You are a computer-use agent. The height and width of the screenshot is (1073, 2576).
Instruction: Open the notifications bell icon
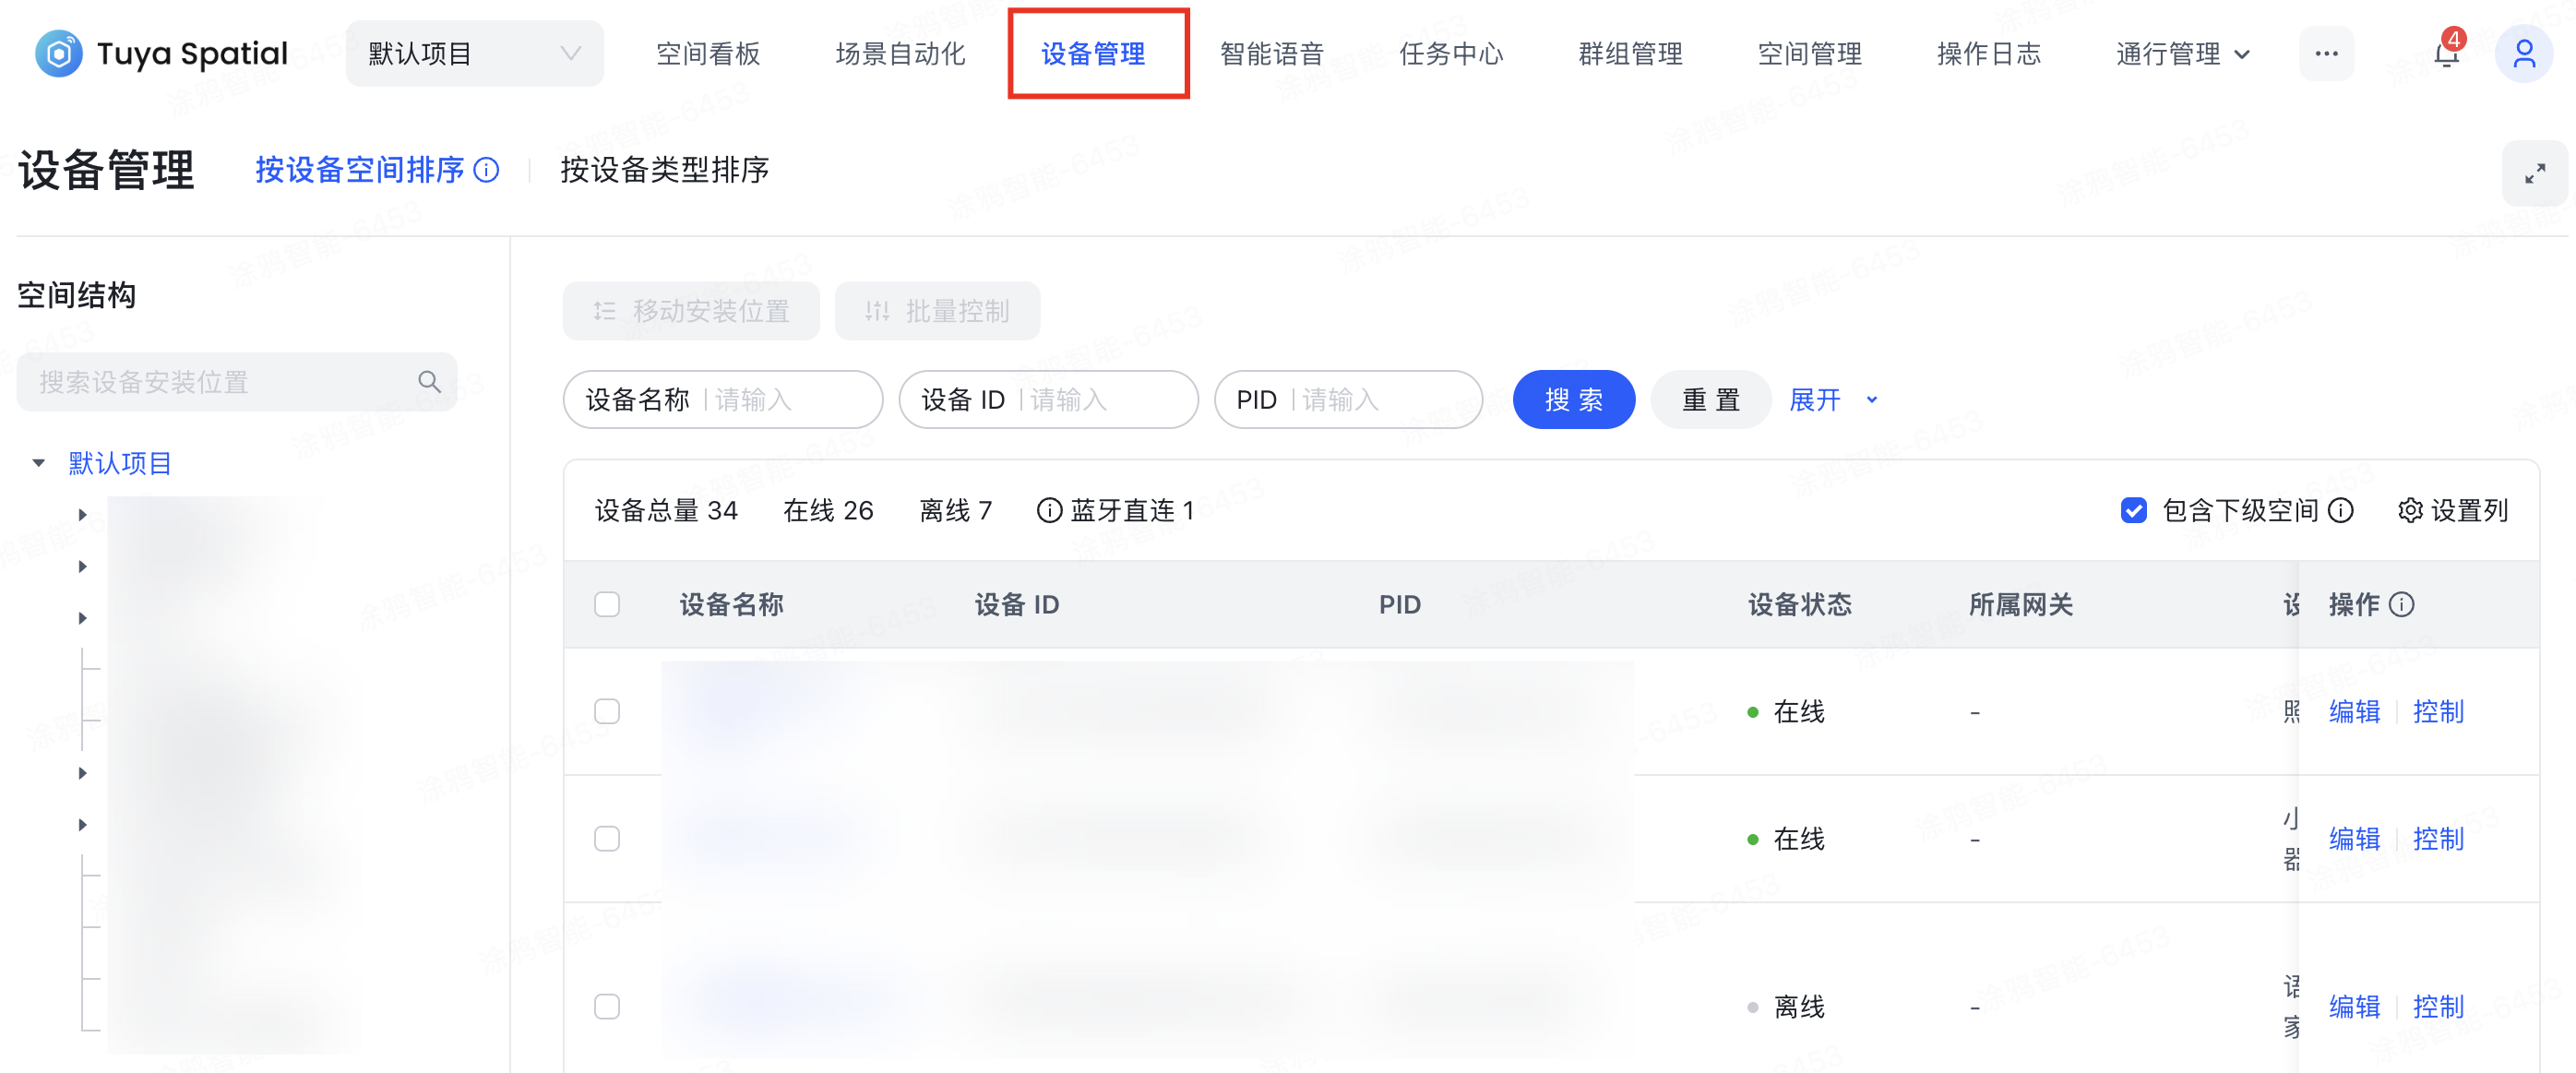[x=2446, y=54]
